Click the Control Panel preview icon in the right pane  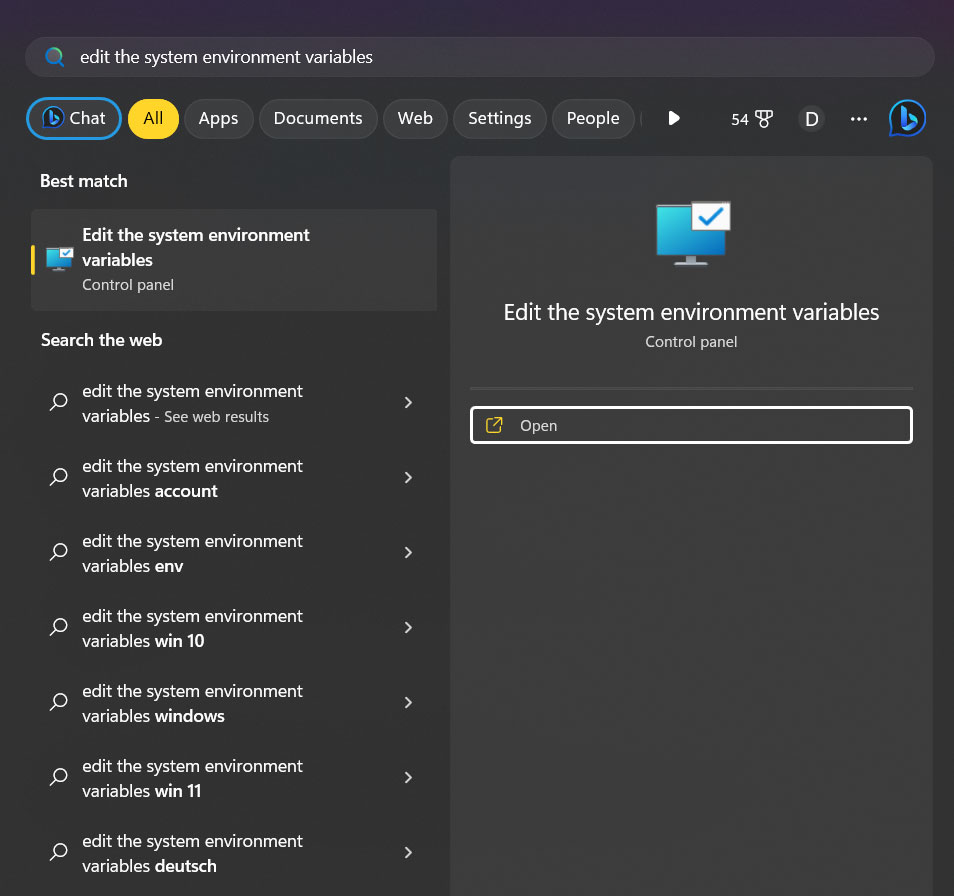tap(691, 232)
